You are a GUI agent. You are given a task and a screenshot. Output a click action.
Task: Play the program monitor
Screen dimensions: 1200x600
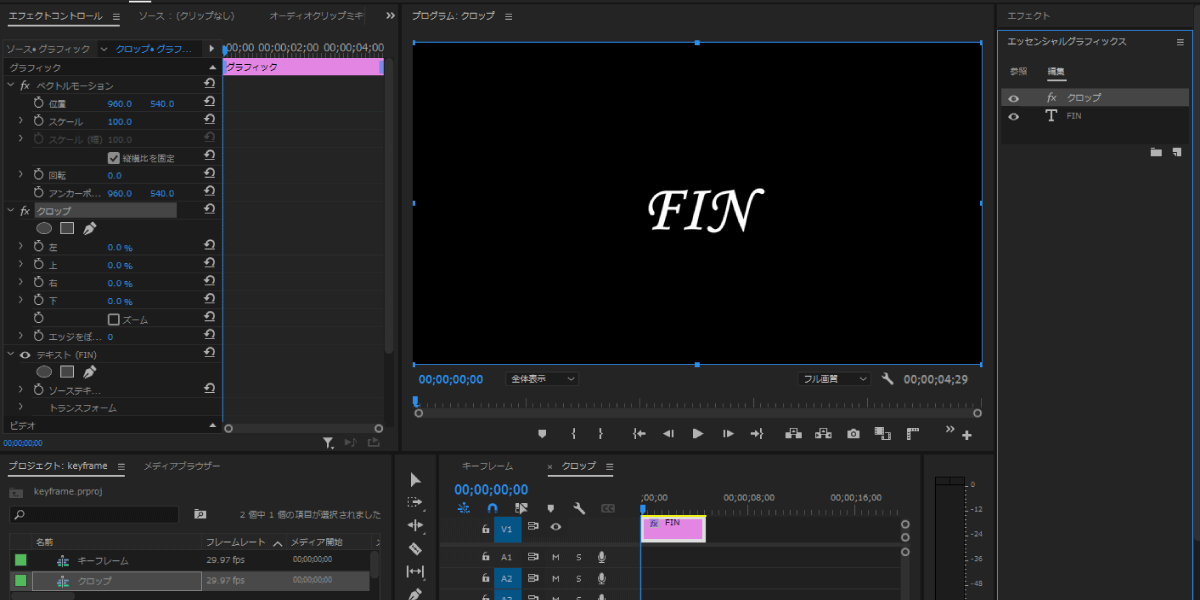click(x=698, y=434)
